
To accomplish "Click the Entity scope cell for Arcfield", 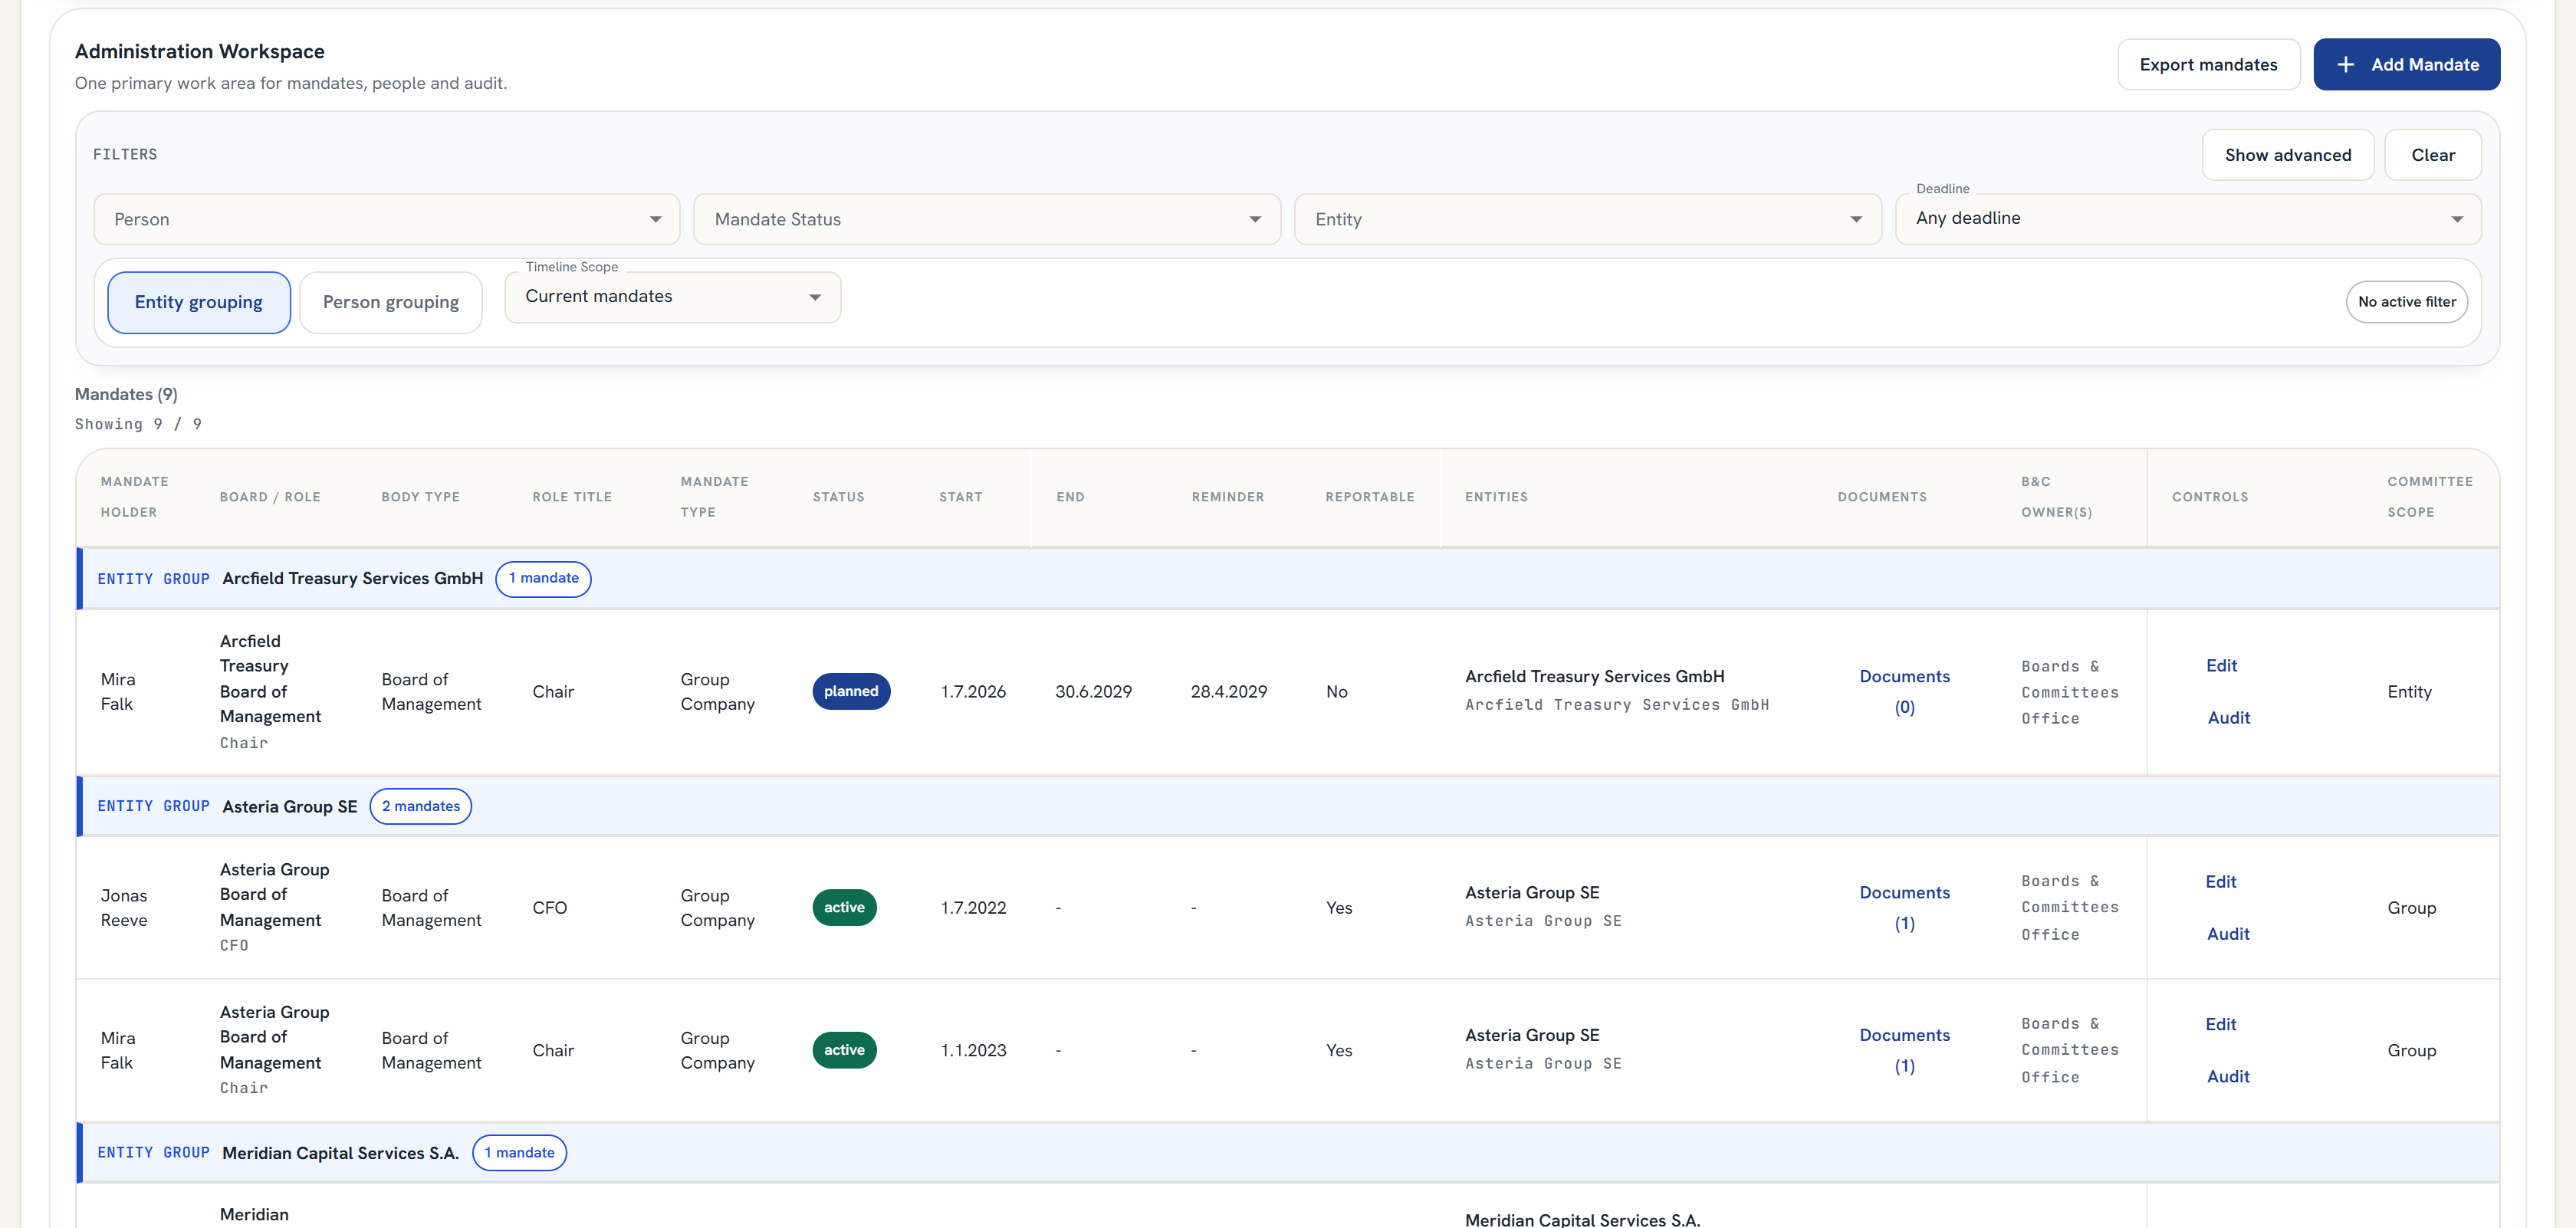I will coord(2408,692).
